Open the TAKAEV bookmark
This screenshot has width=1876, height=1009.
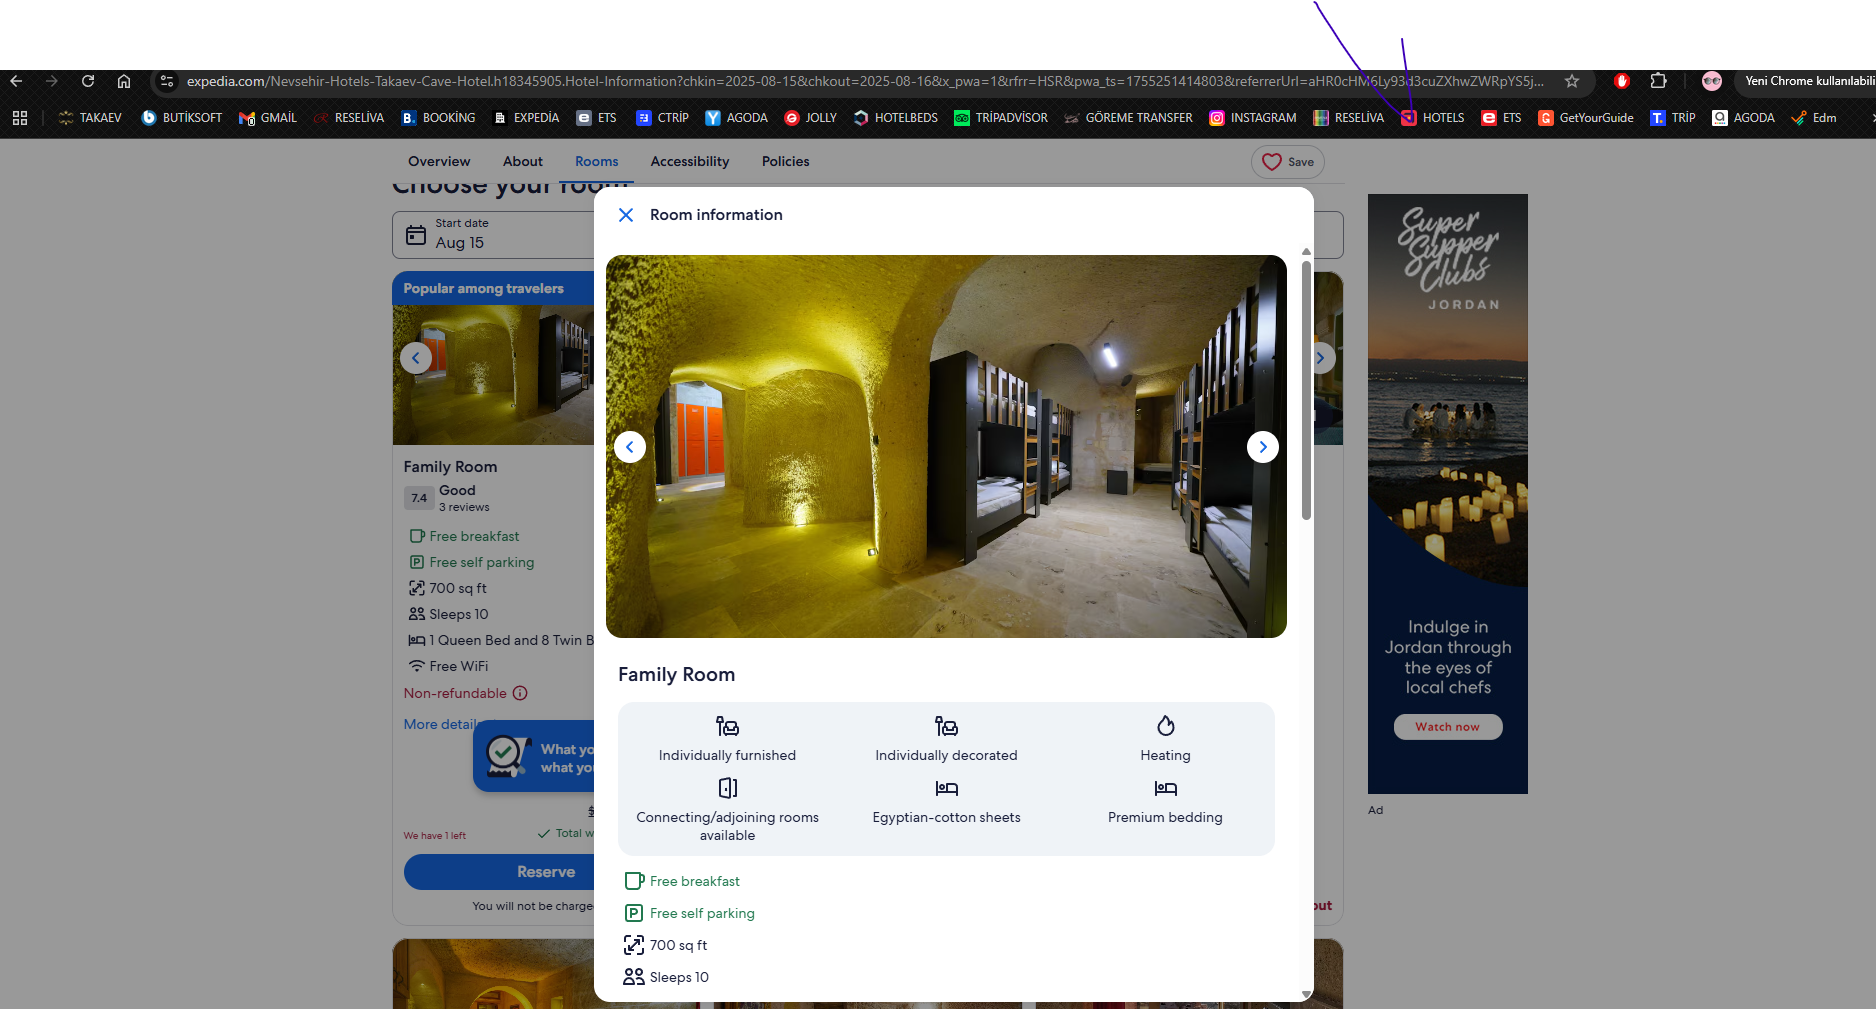[90, 118]
